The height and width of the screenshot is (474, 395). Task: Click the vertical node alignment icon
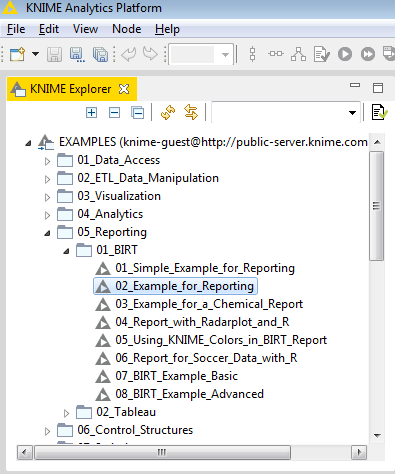pos(253,54)
